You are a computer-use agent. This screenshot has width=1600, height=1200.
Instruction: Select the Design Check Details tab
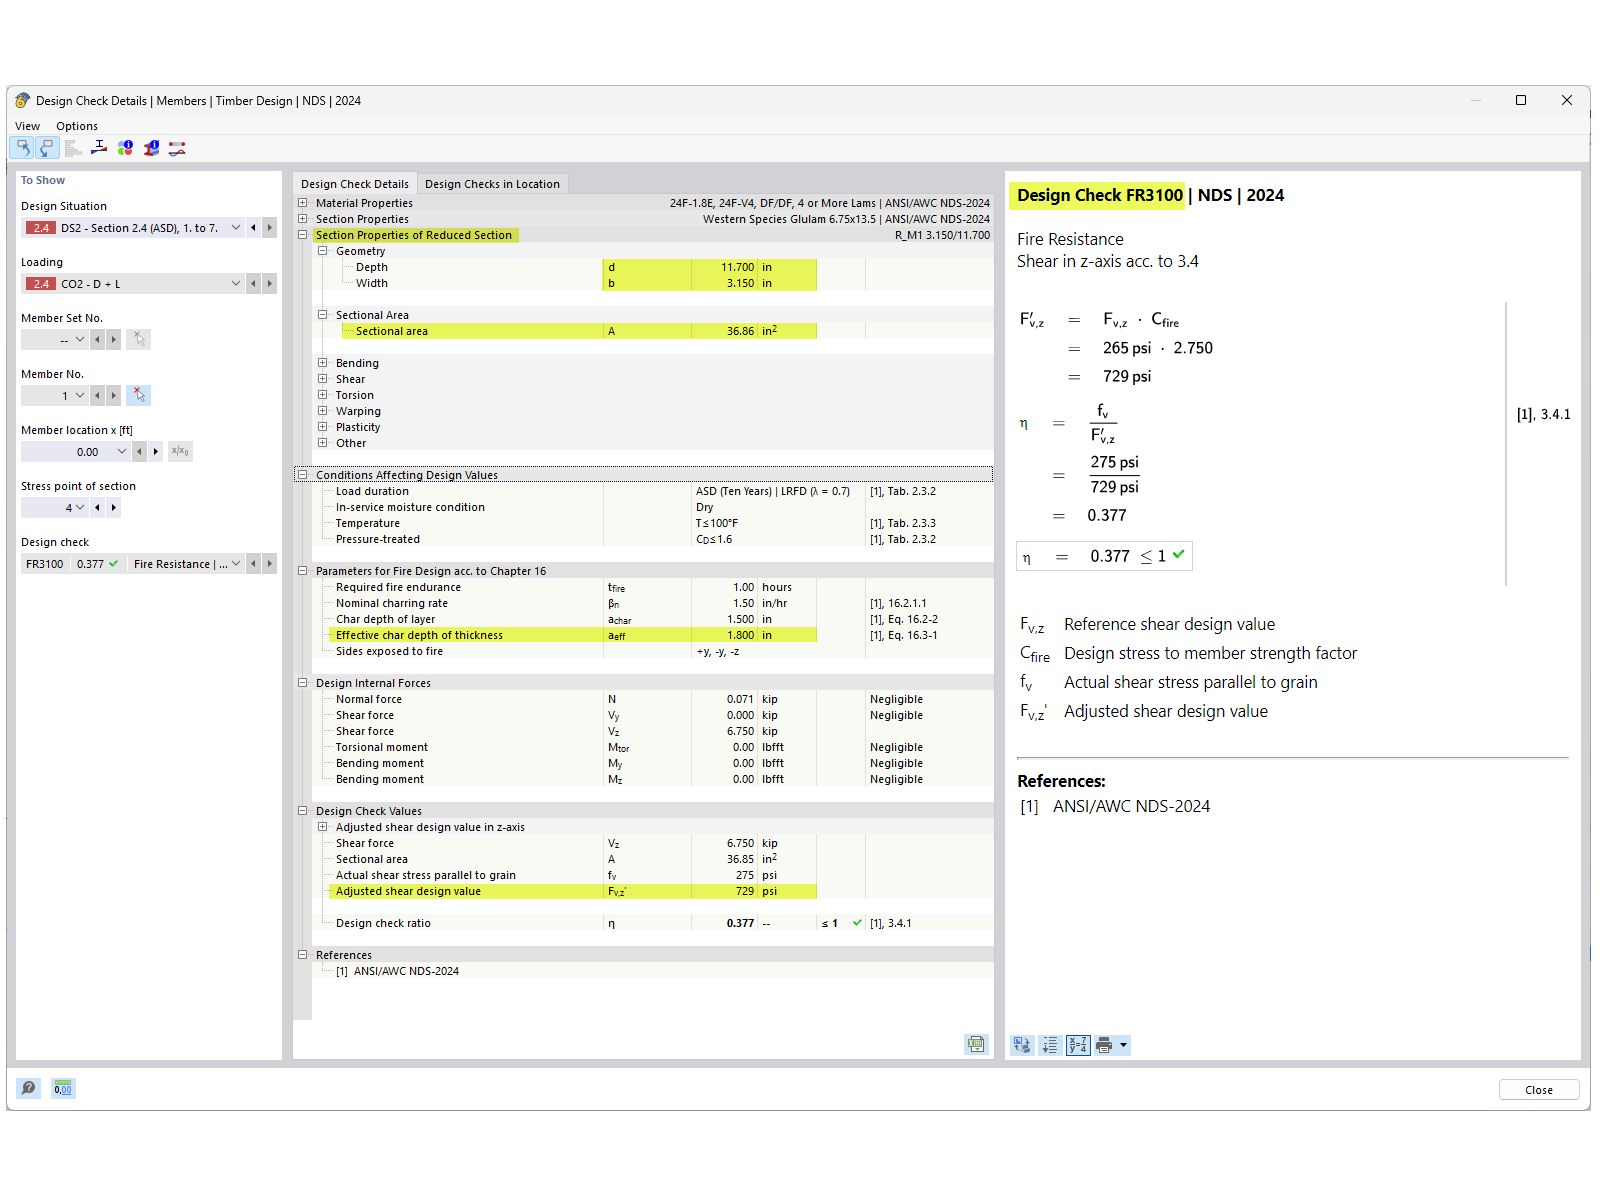coord(355,184)
